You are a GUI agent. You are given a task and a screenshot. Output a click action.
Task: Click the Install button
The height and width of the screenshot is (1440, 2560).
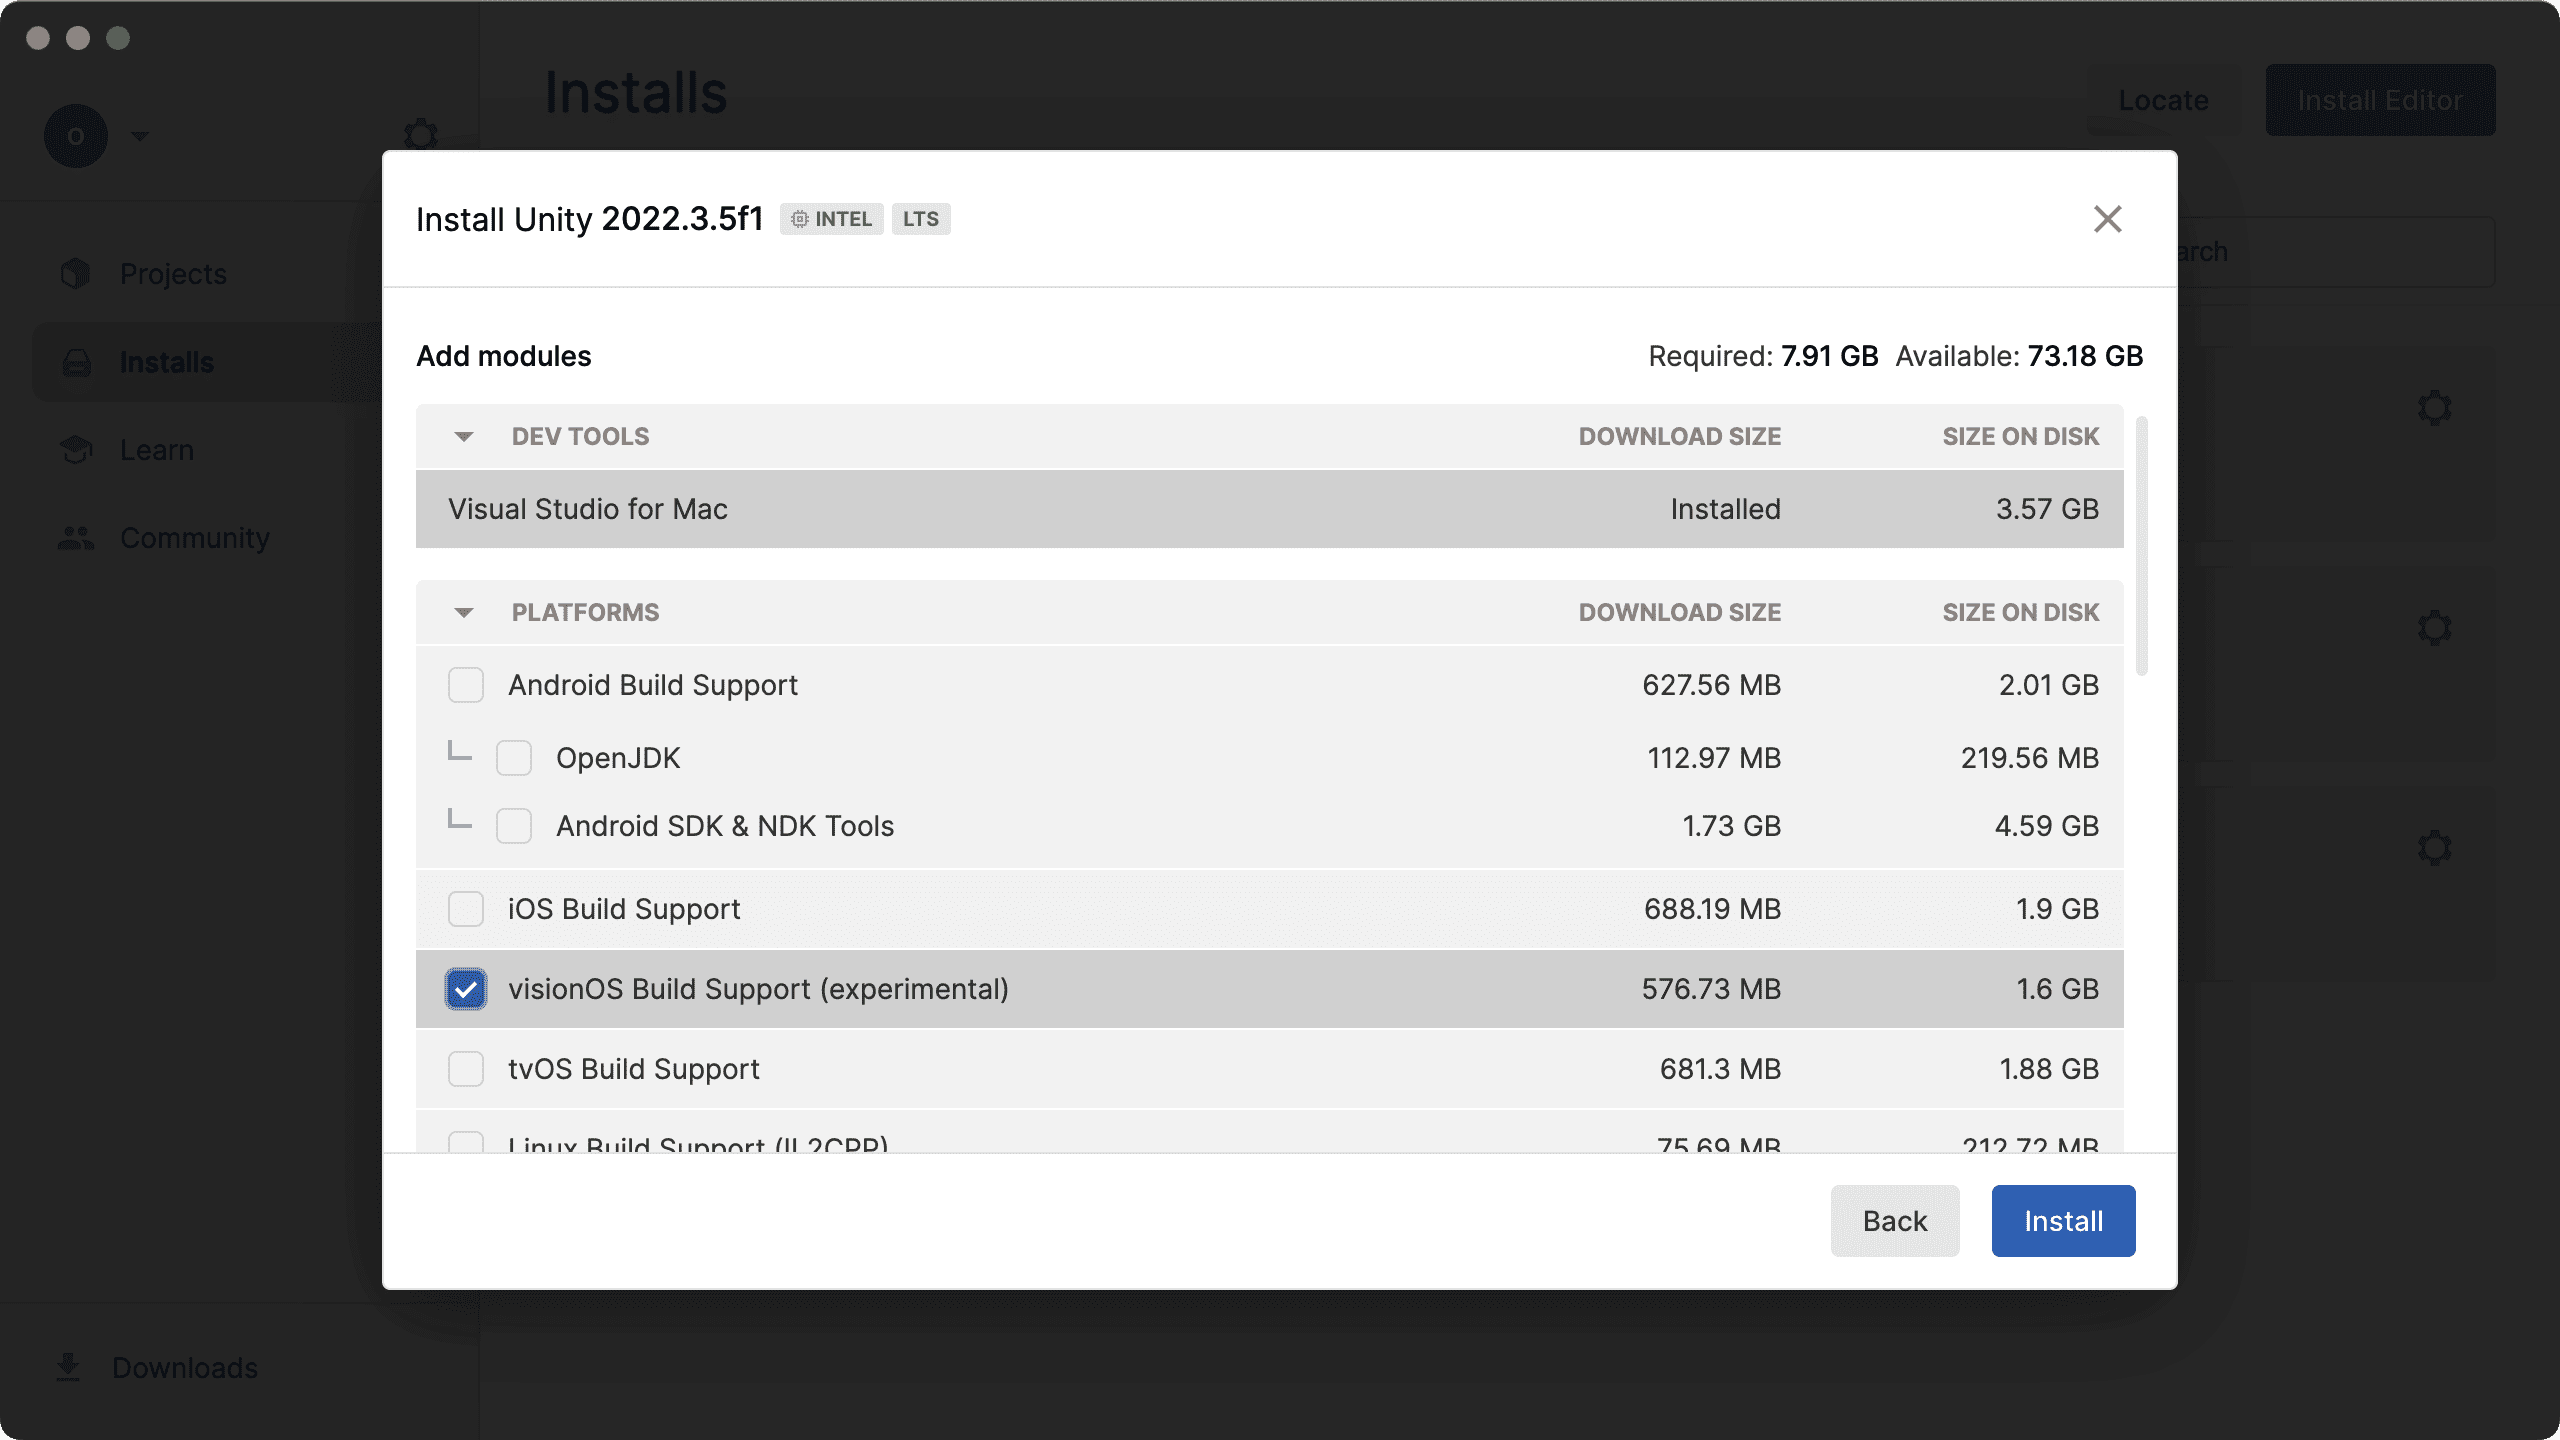click(x=2063, y=1221)
